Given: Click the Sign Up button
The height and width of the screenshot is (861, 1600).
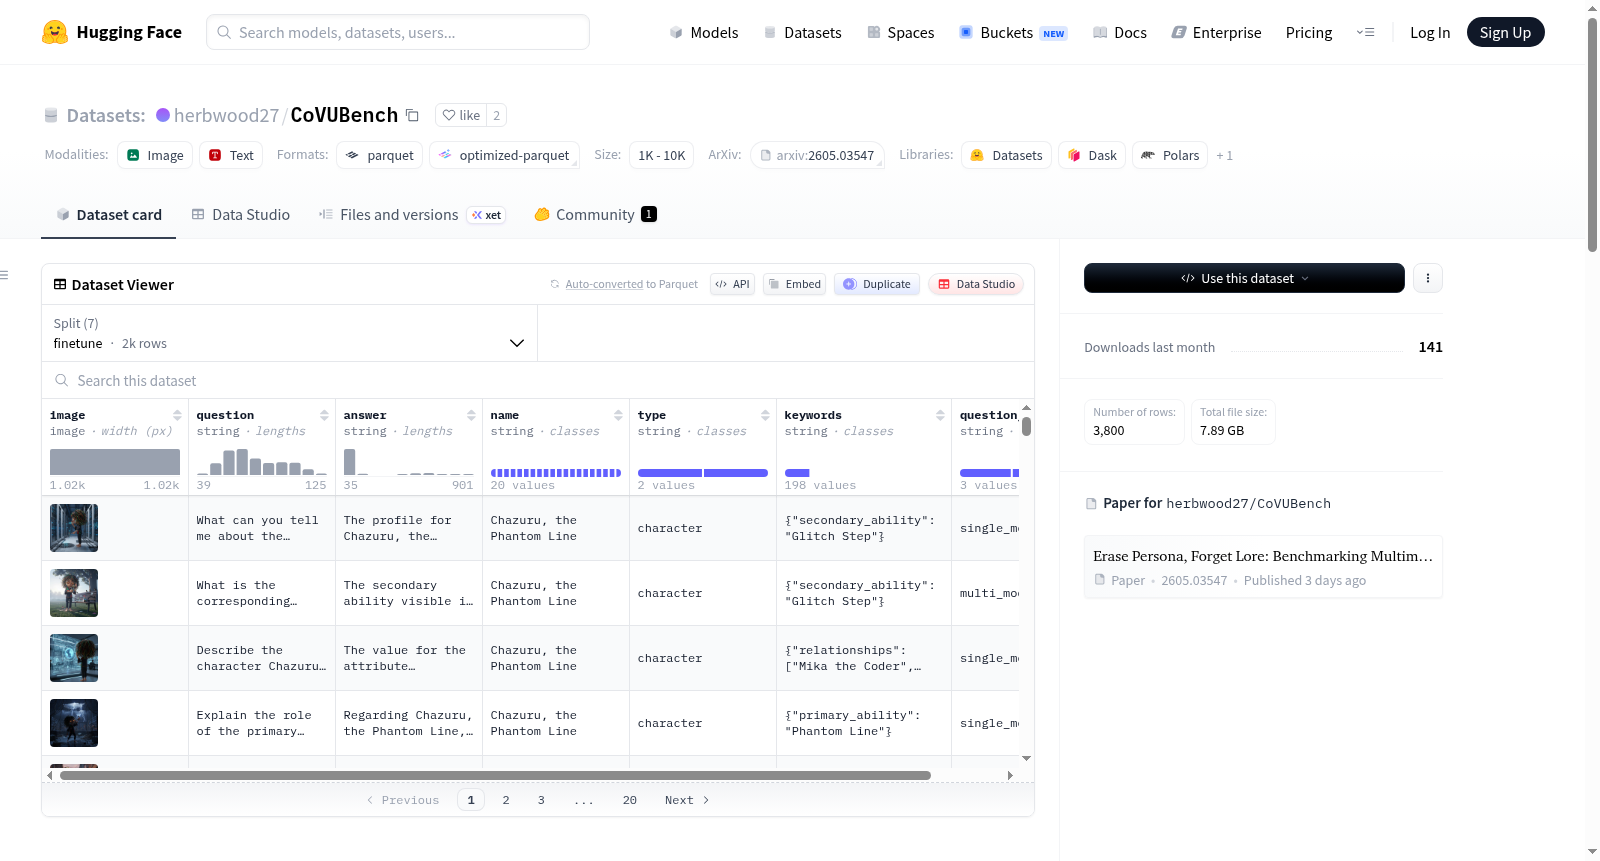Looking at the screenshot, I should tap(1505, 32).
